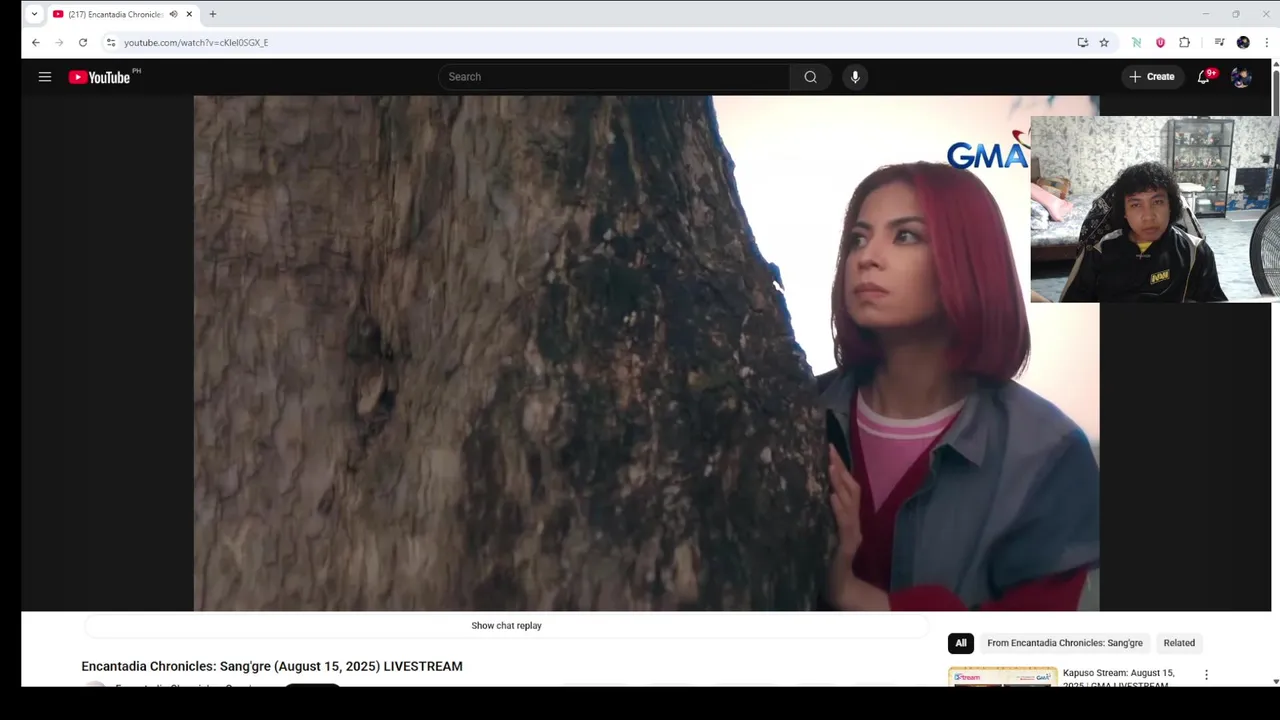Image resolution: width=1280 pixels, height=720 pixels.
Task: Go back to the previous page
Action: (36, 42)
